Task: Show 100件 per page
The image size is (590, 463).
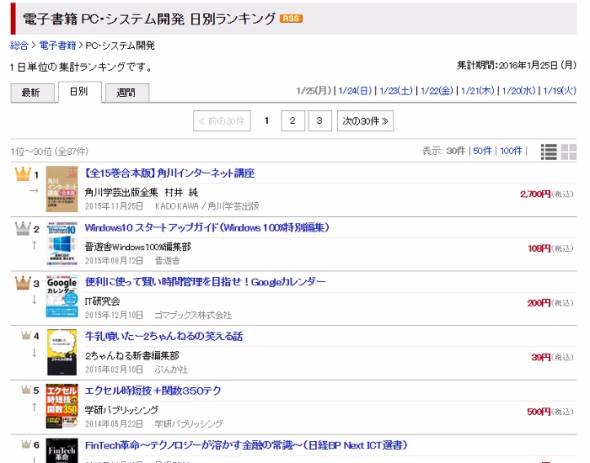Action: point(511,151)
